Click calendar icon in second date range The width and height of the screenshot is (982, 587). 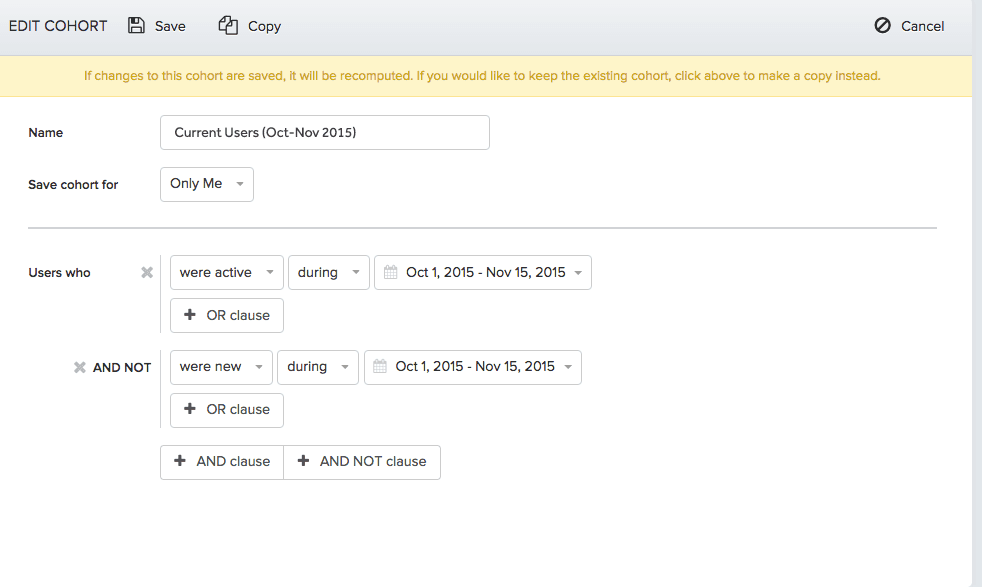pos(380,367)
